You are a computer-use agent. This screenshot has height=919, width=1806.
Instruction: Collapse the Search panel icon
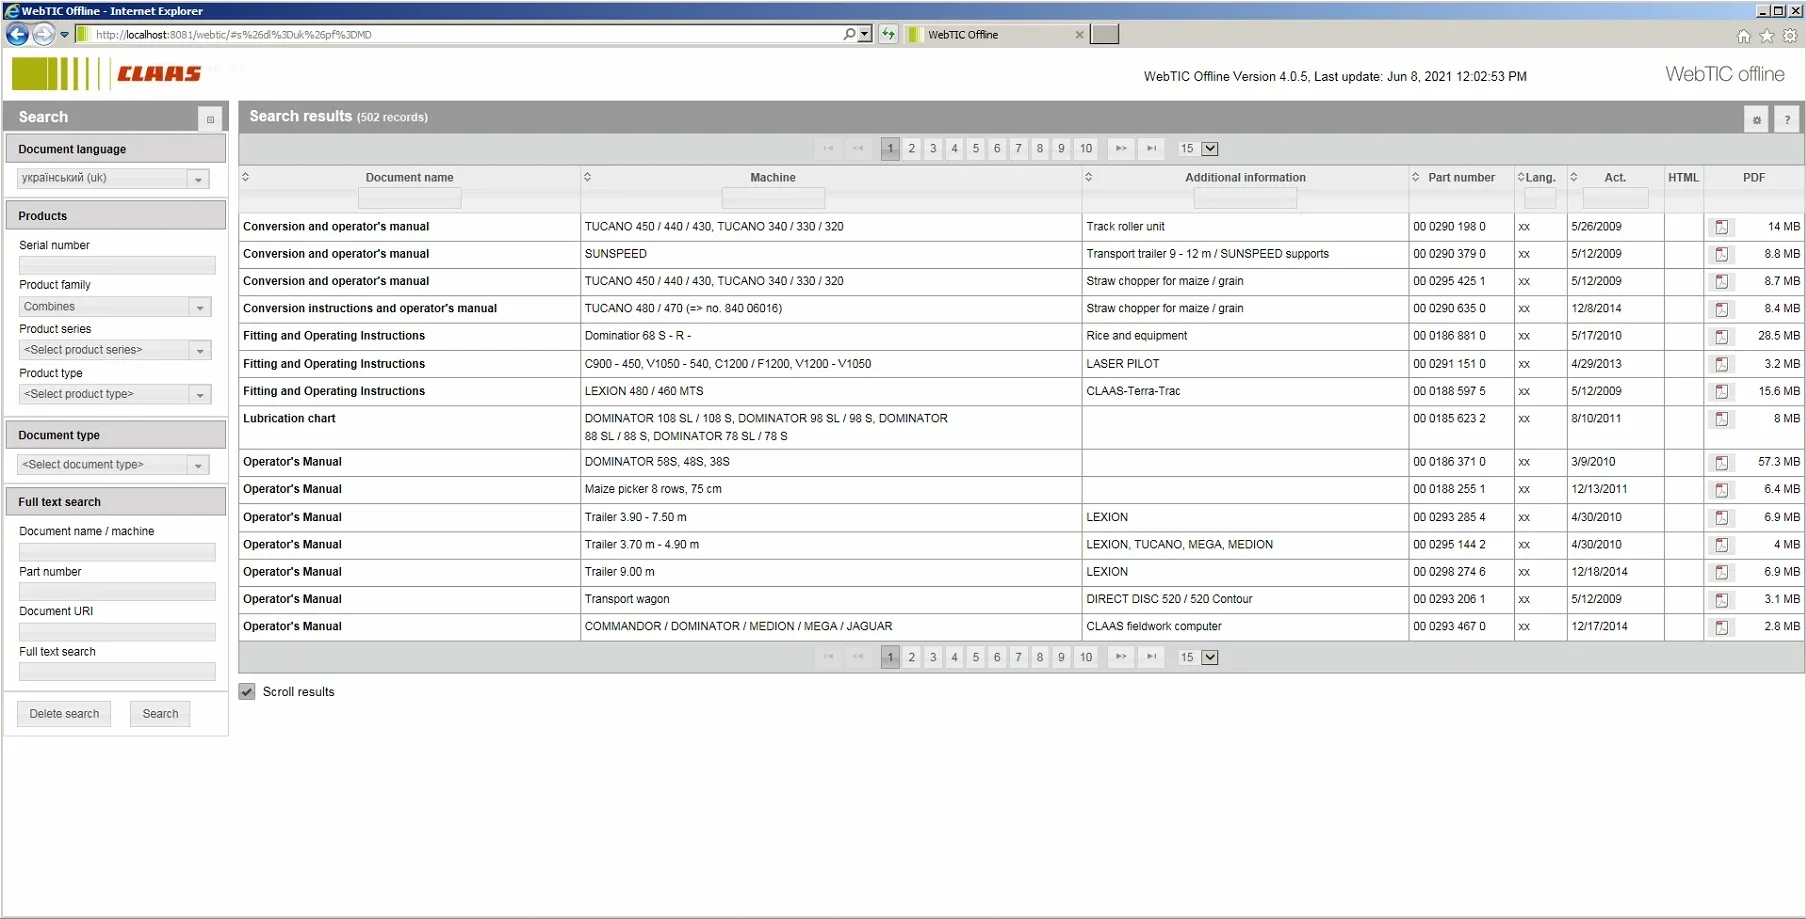coord(210,119)
